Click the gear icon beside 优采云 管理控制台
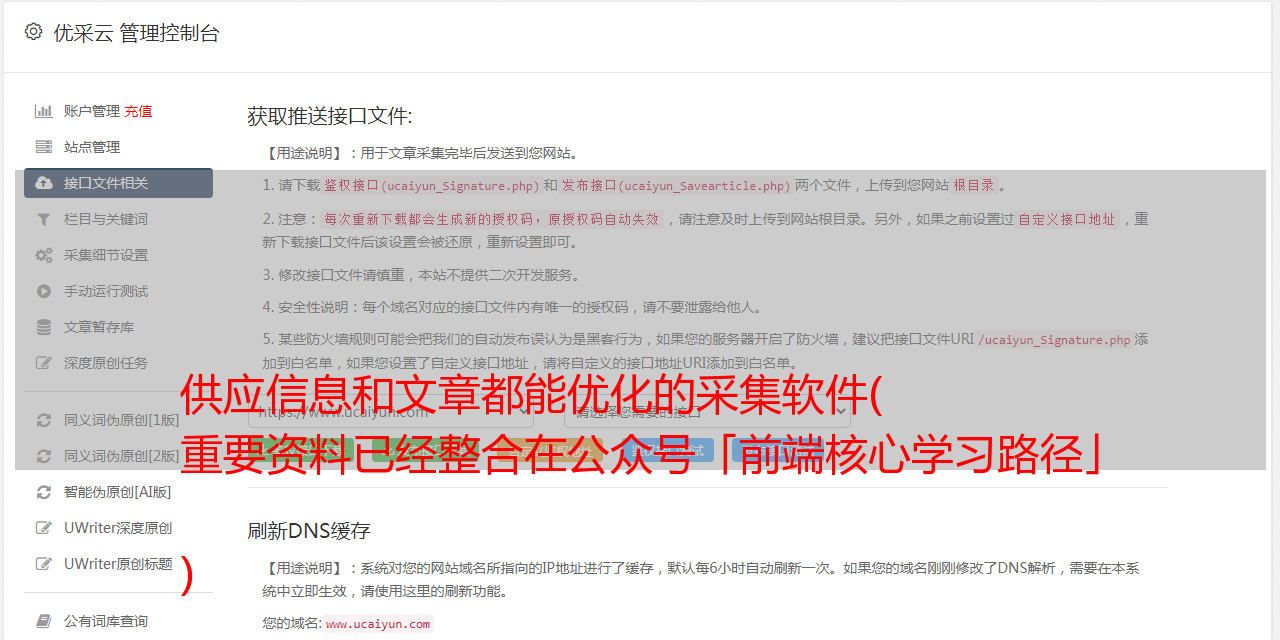 (33, 32)
